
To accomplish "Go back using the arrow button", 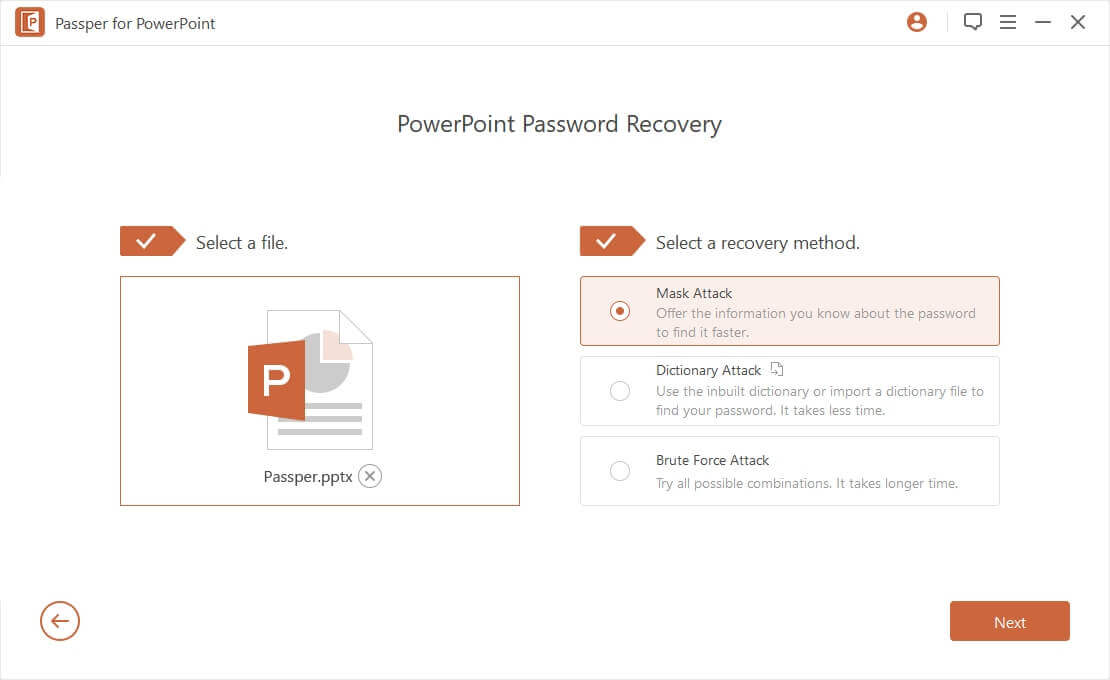I will 59,621.
